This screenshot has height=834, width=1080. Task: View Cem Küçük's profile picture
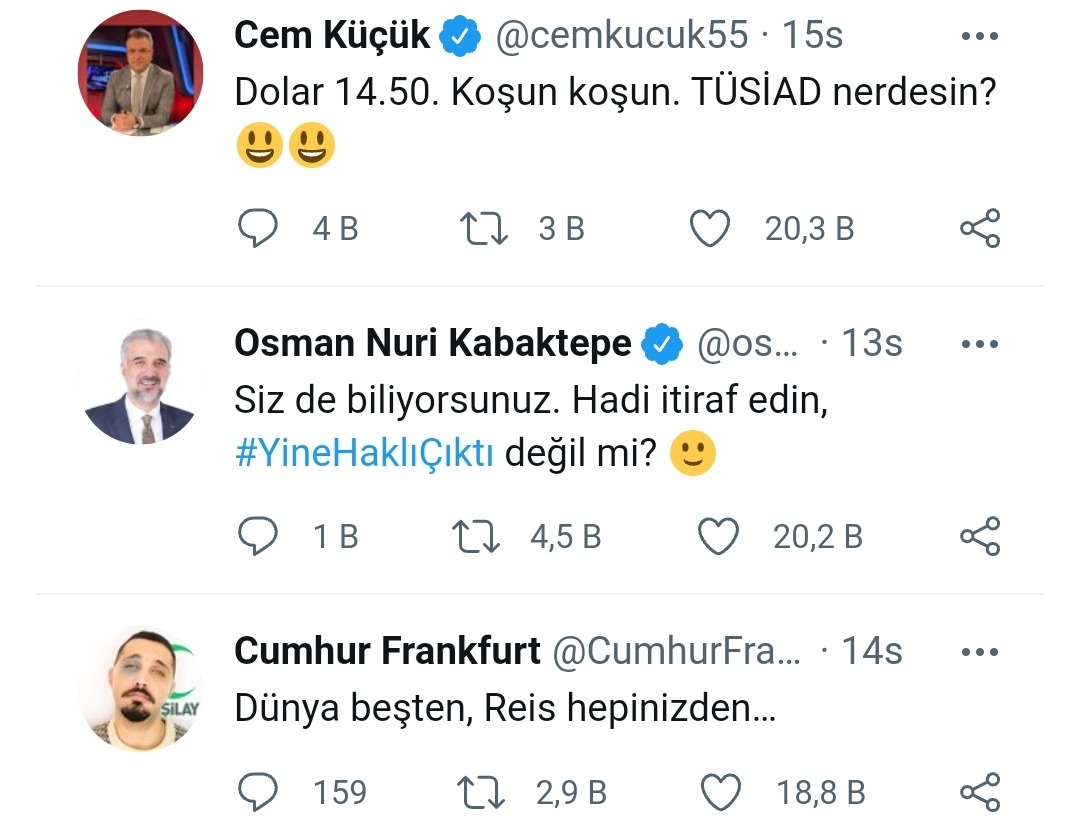pos(140,73)
